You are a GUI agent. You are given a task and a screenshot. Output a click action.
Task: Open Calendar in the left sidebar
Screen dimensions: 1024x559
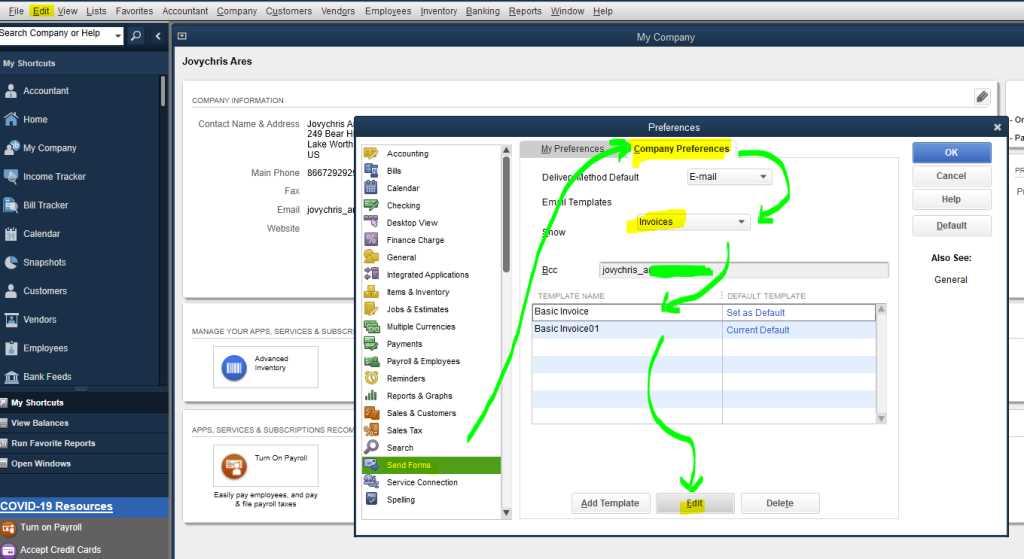click(42, 234)
